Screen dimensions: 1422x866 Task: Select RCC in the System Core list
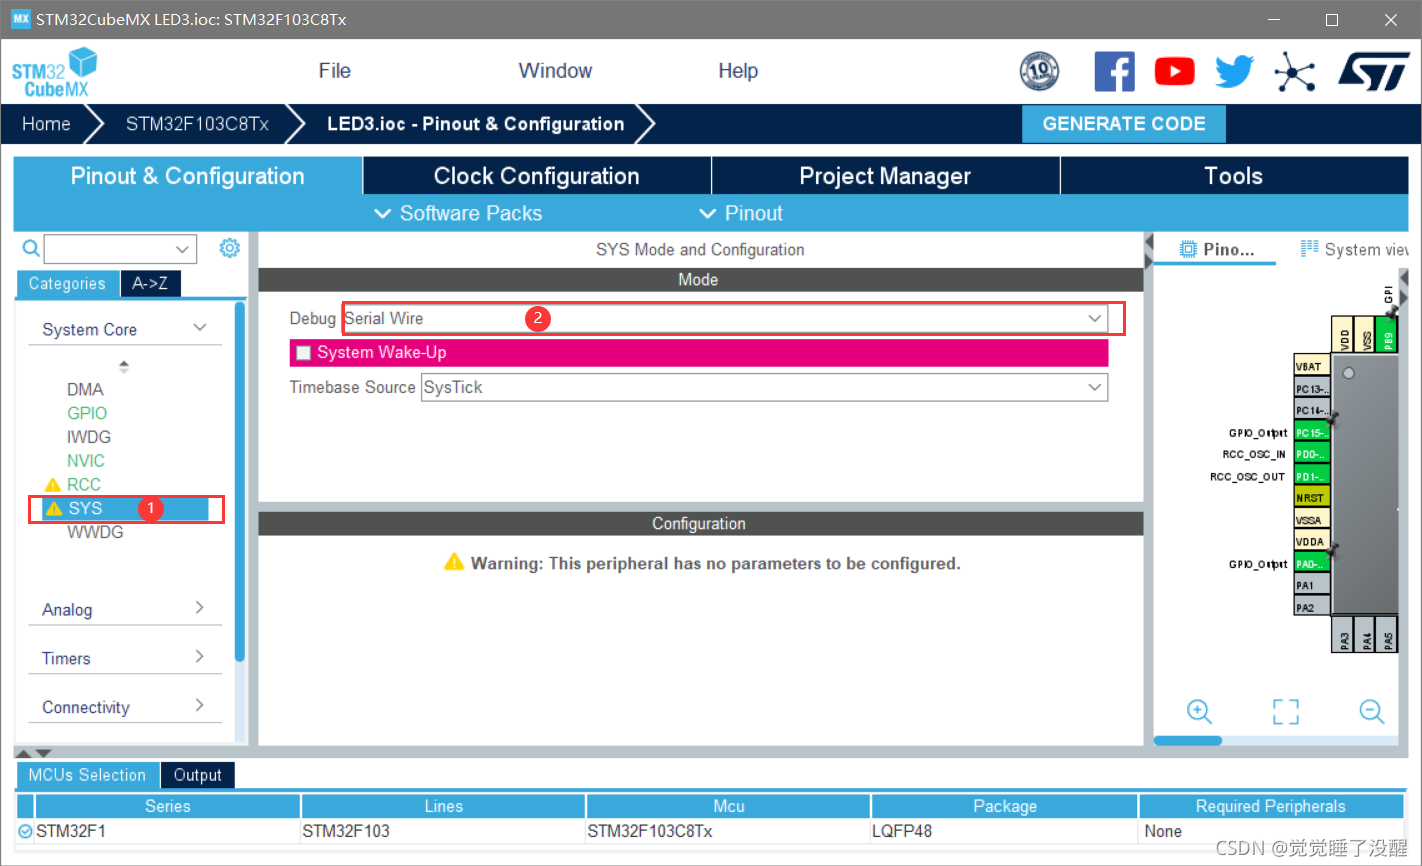84,485
